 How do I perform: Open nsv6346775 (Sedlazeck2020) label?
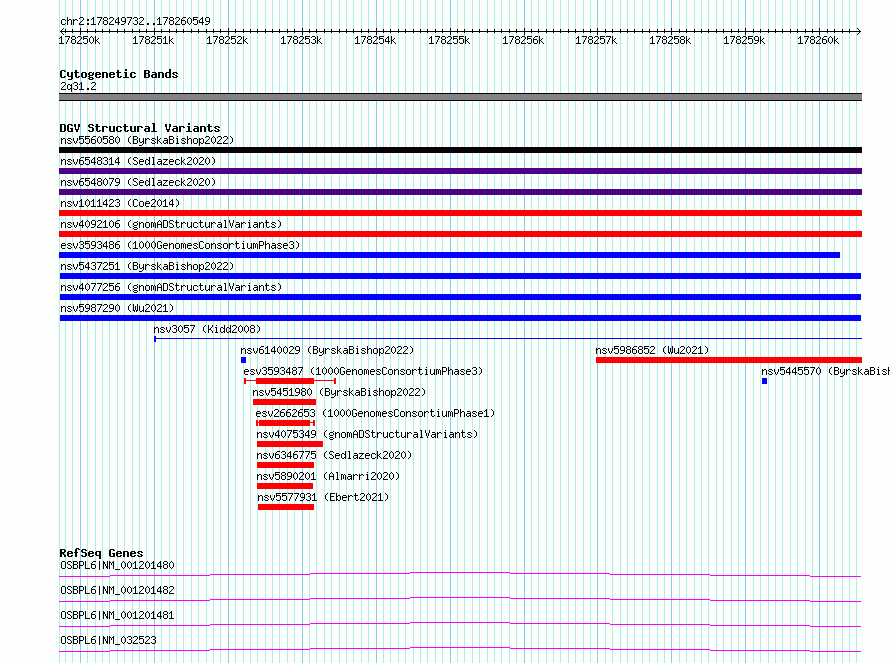tap(334, 455)
